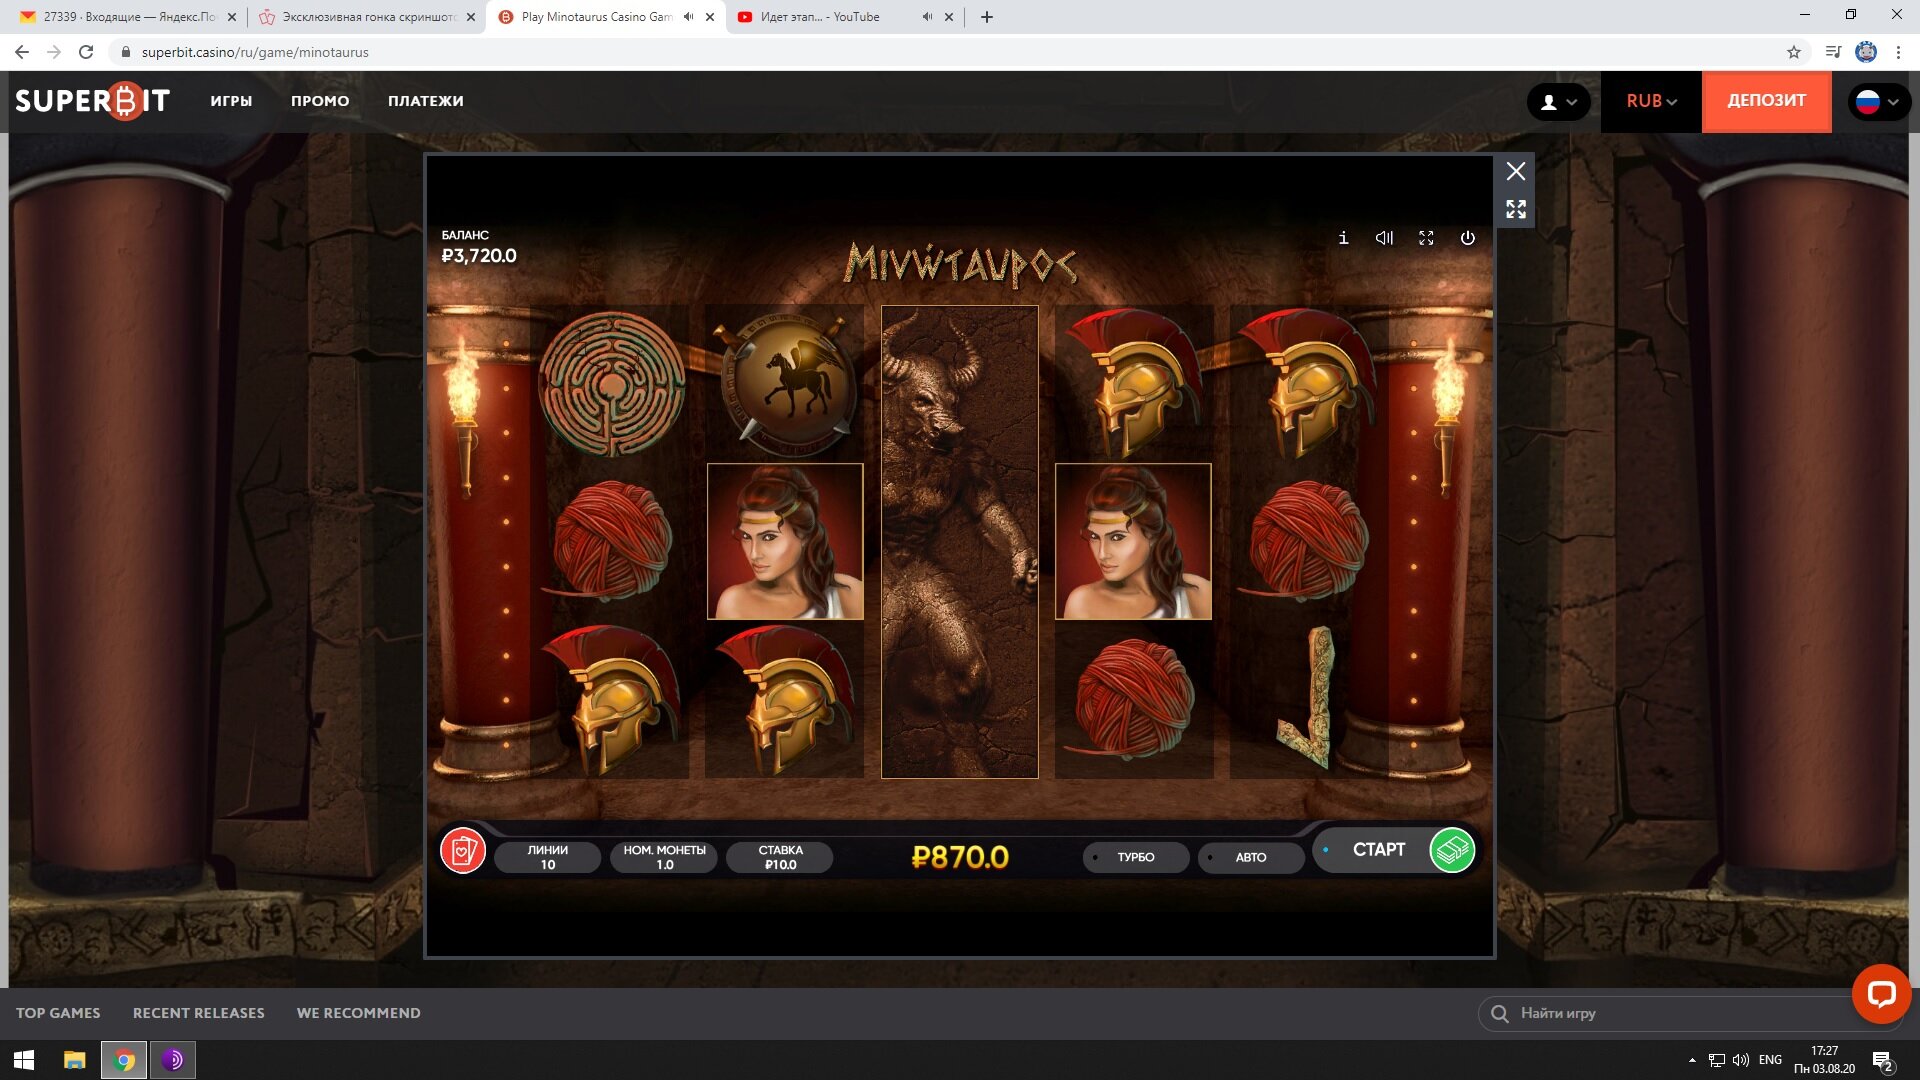The height and width of the screenshot is (1080, 1920).
Task: Open the language flag dropdown
Action: coord(1878,102)
